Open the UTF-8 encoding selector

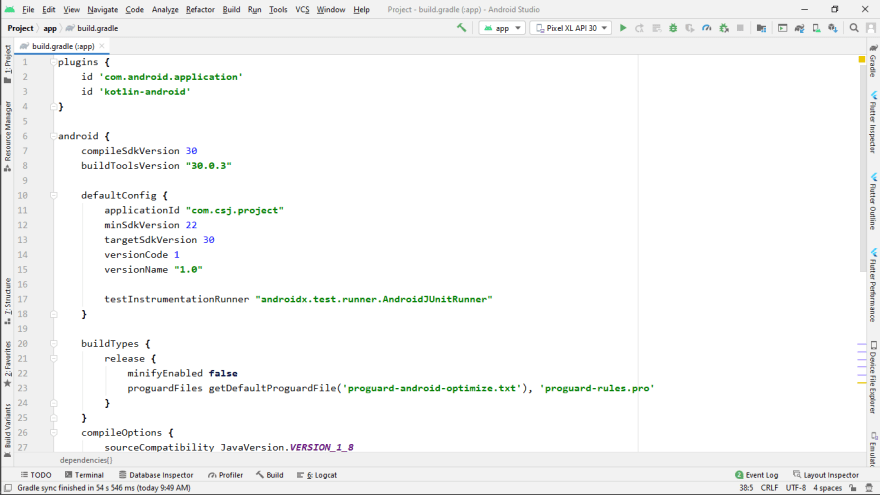(796, 488)
